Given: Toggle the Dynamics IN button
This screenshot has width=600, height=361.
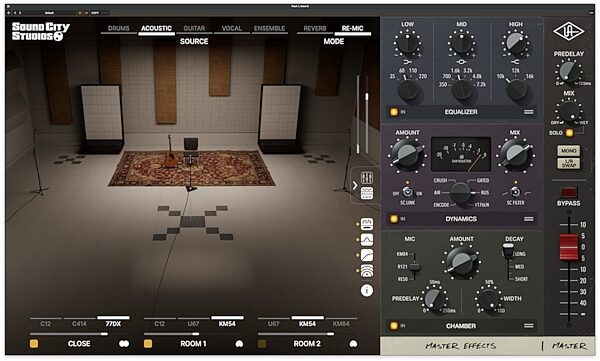Looking at the screenshot, I should click(x=394, y=219).
